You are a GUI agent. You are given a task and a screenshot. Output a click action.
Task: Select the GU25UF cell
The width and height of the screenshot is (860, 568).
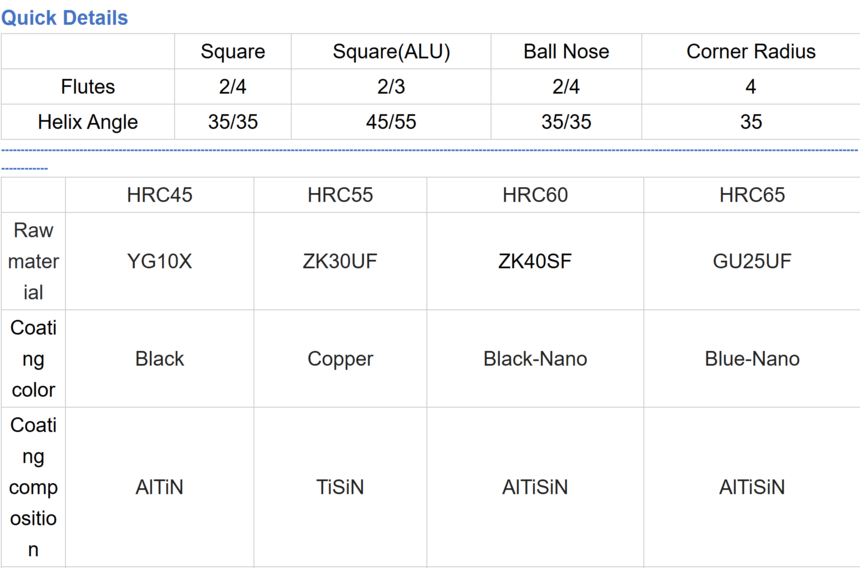coord(752,261)
